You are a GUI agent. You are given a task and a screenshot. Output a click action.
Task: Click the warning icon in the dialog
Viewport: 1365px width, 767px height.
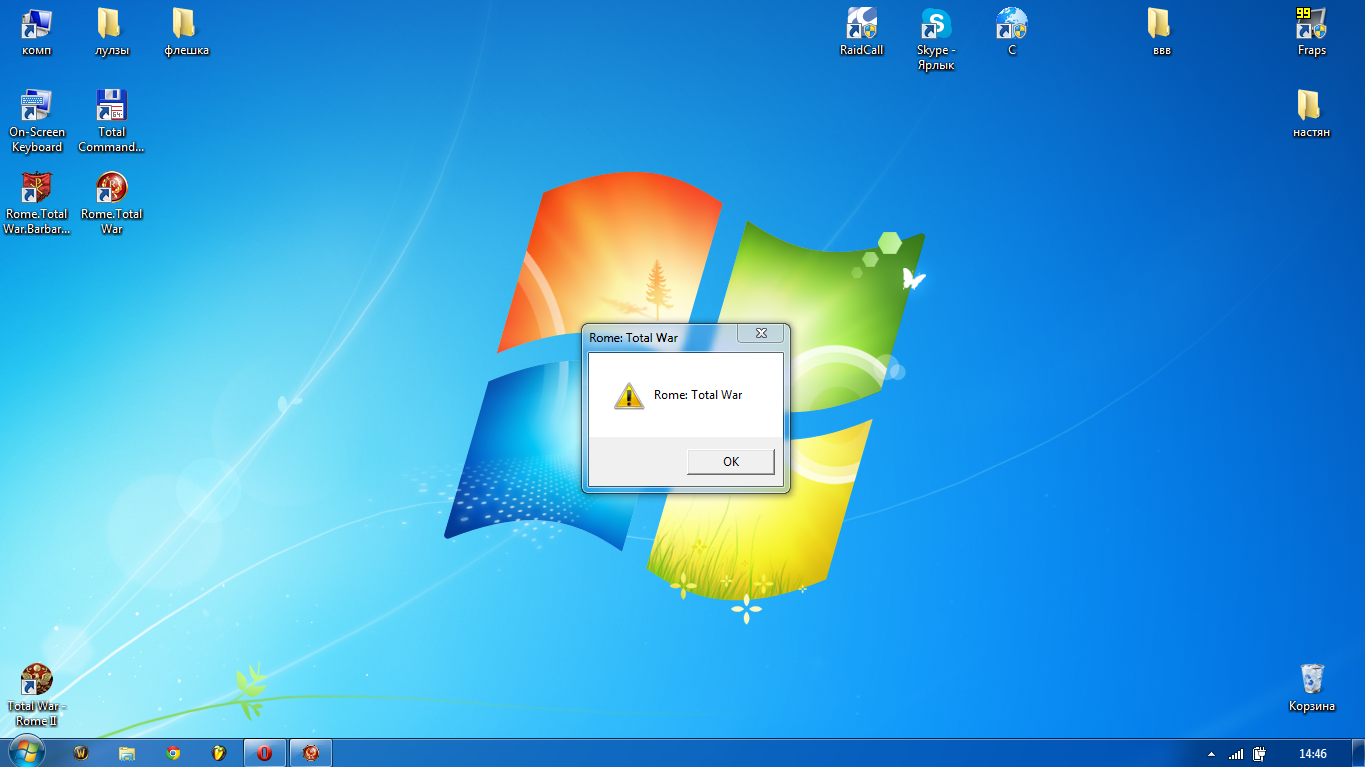(x=628, y=396)
